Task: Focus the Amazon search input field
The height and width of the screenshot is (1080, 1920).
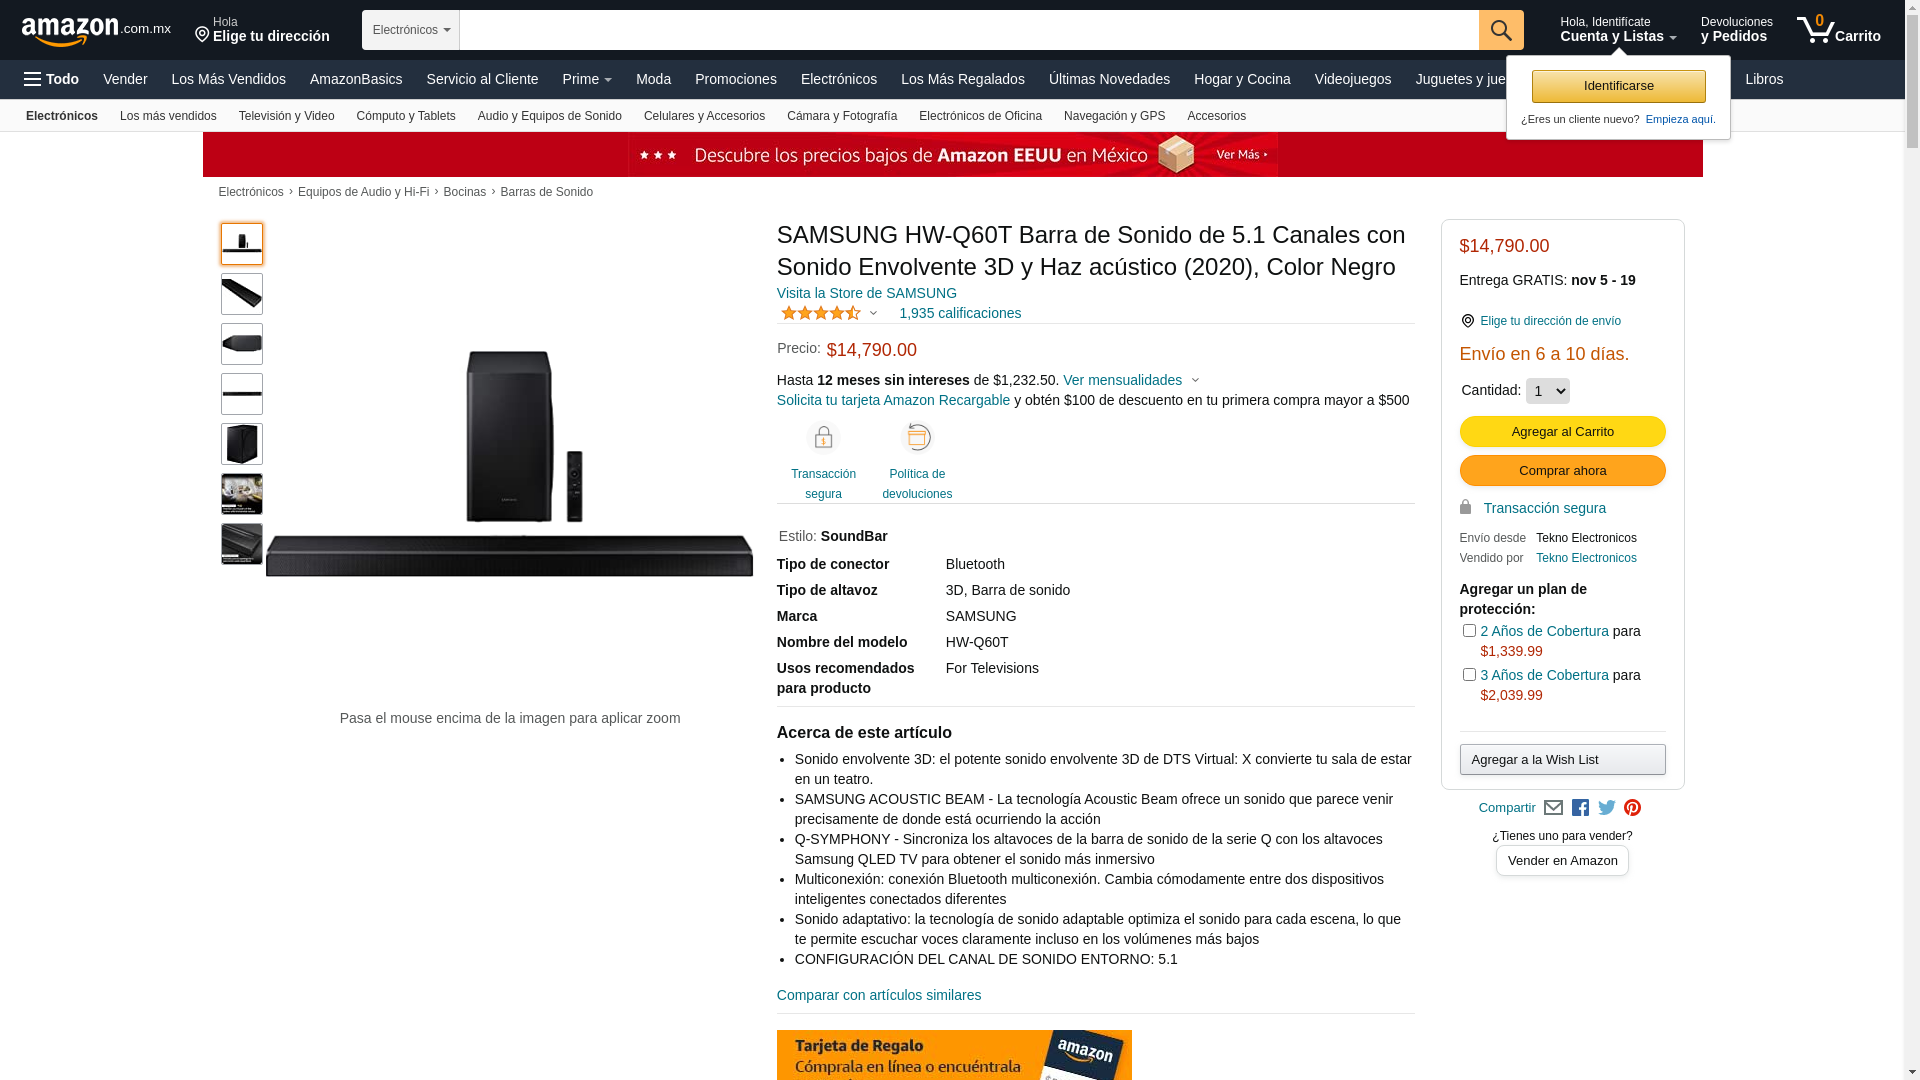Action: [969, 30]
